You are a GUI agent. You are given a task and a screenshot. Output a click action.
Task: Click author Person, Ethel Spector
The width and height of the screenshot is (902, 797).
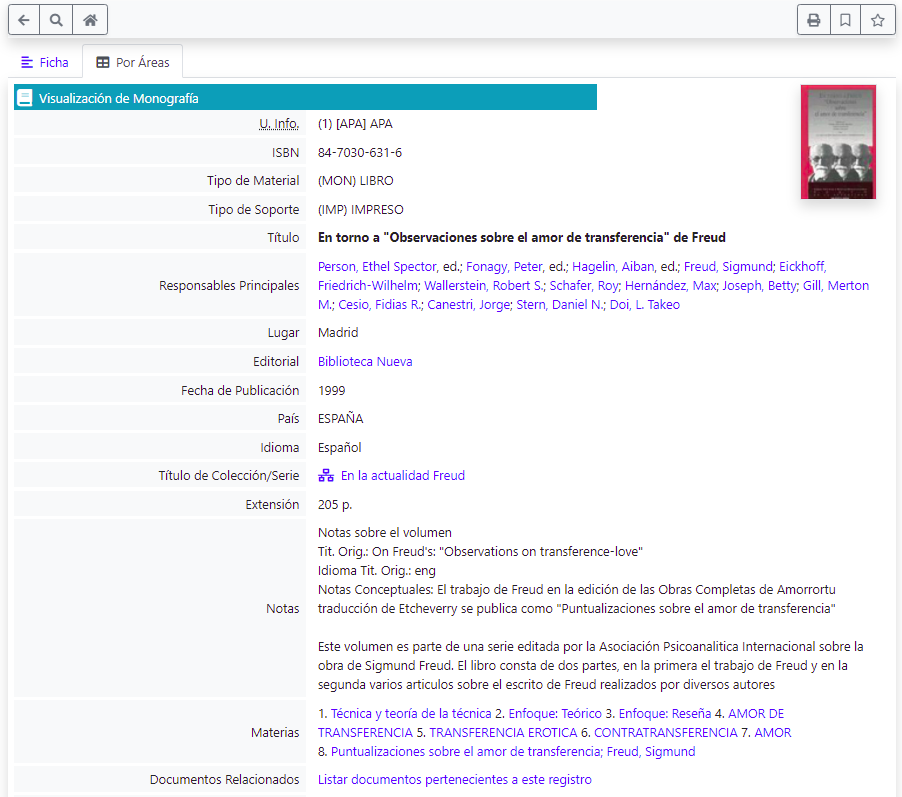click(x=377, y=267)
